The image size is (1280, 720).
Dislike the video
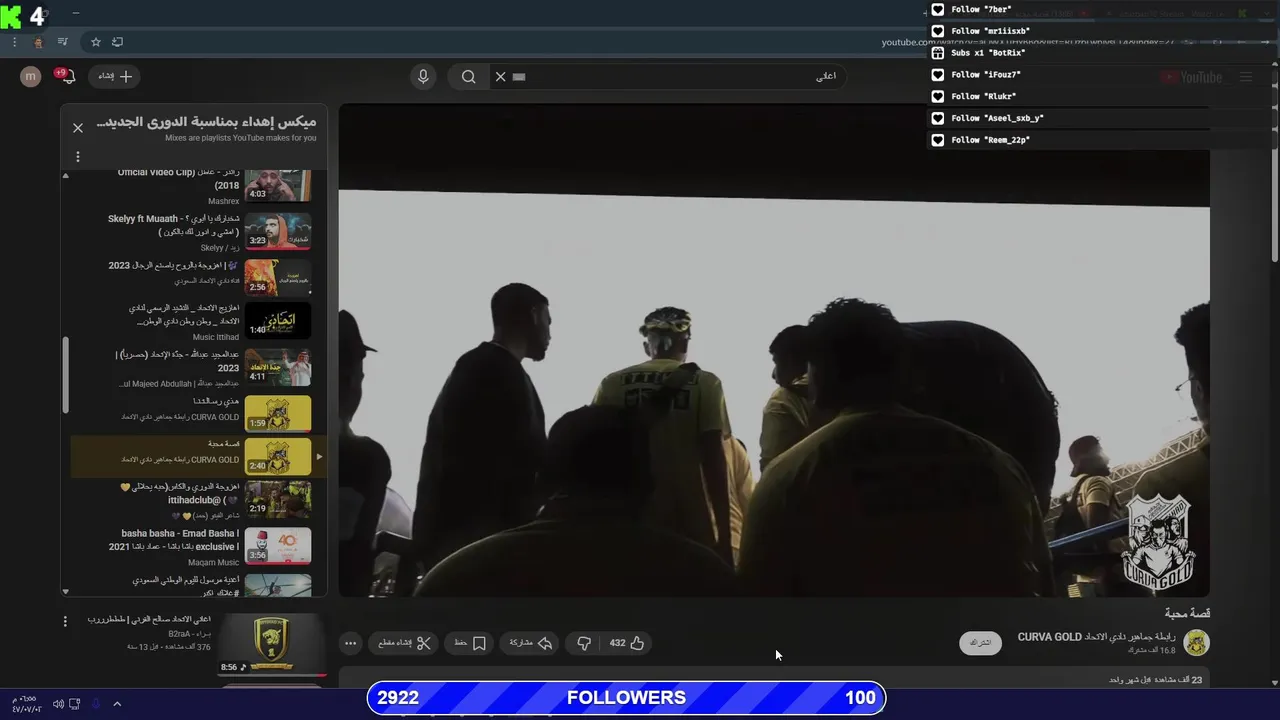pos(585,643)
